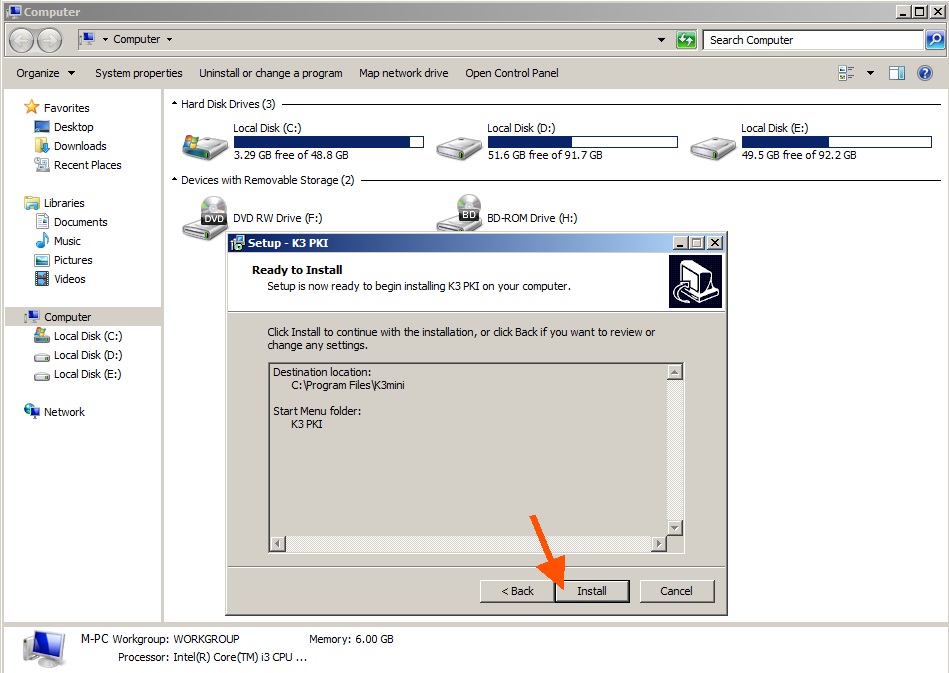Expand dropdown arrow after Computer in address bar
Image resolution: width=949 pixels, height=673 pixels.
[x=169, y=39]
